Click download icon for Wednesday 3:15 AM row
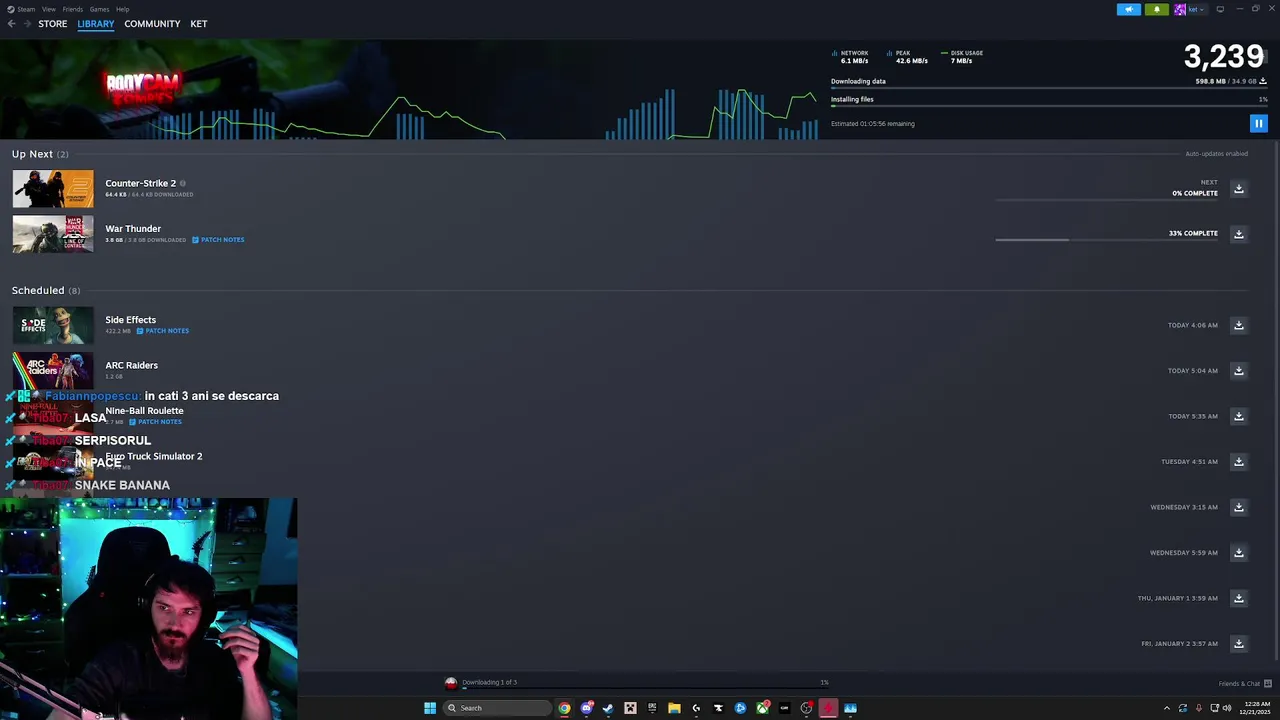The width and height of the screenshot is (1280, 720). point(1238,507)
